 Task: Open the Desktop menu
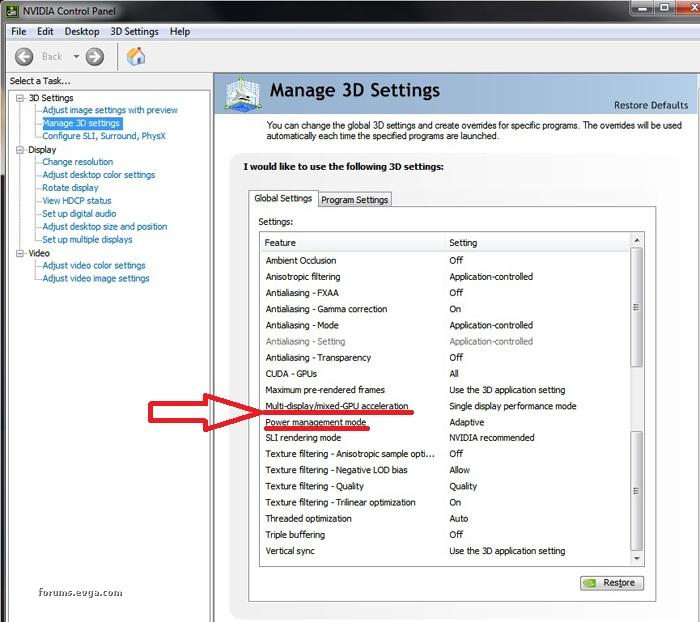(82, 32)
